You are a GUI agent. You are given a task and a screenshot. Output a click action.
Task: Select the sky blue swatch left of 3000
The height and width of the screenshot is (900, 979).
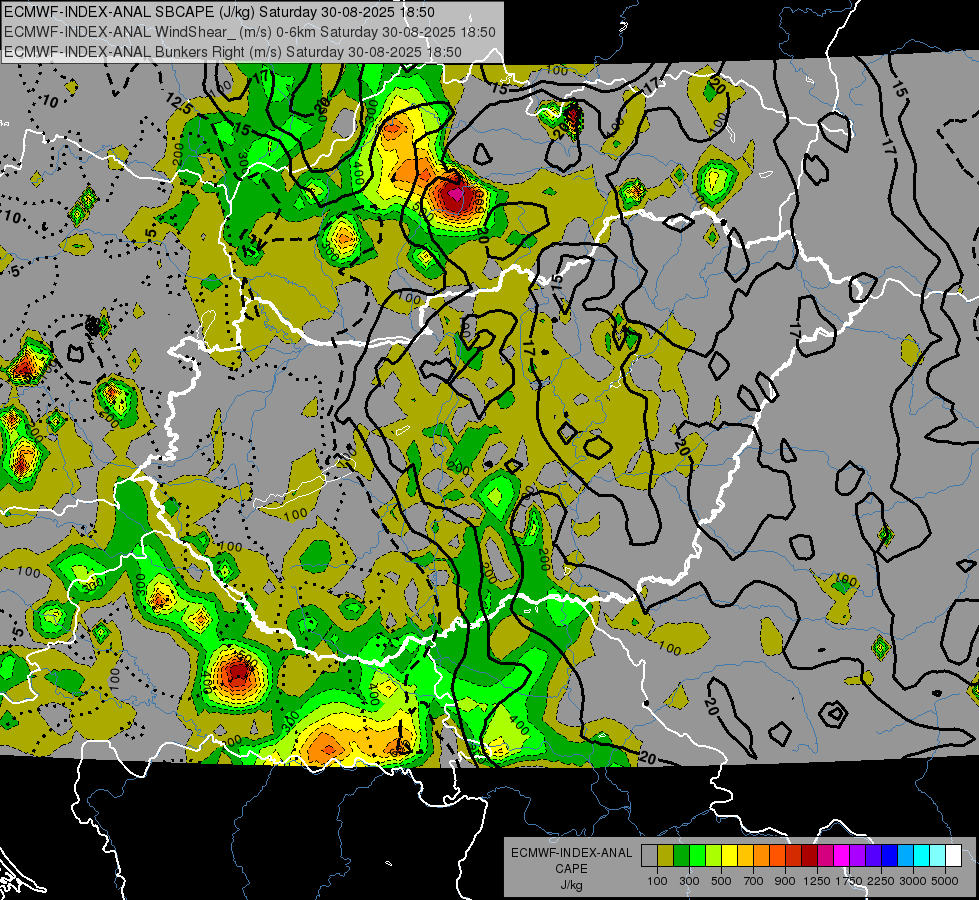905,856
